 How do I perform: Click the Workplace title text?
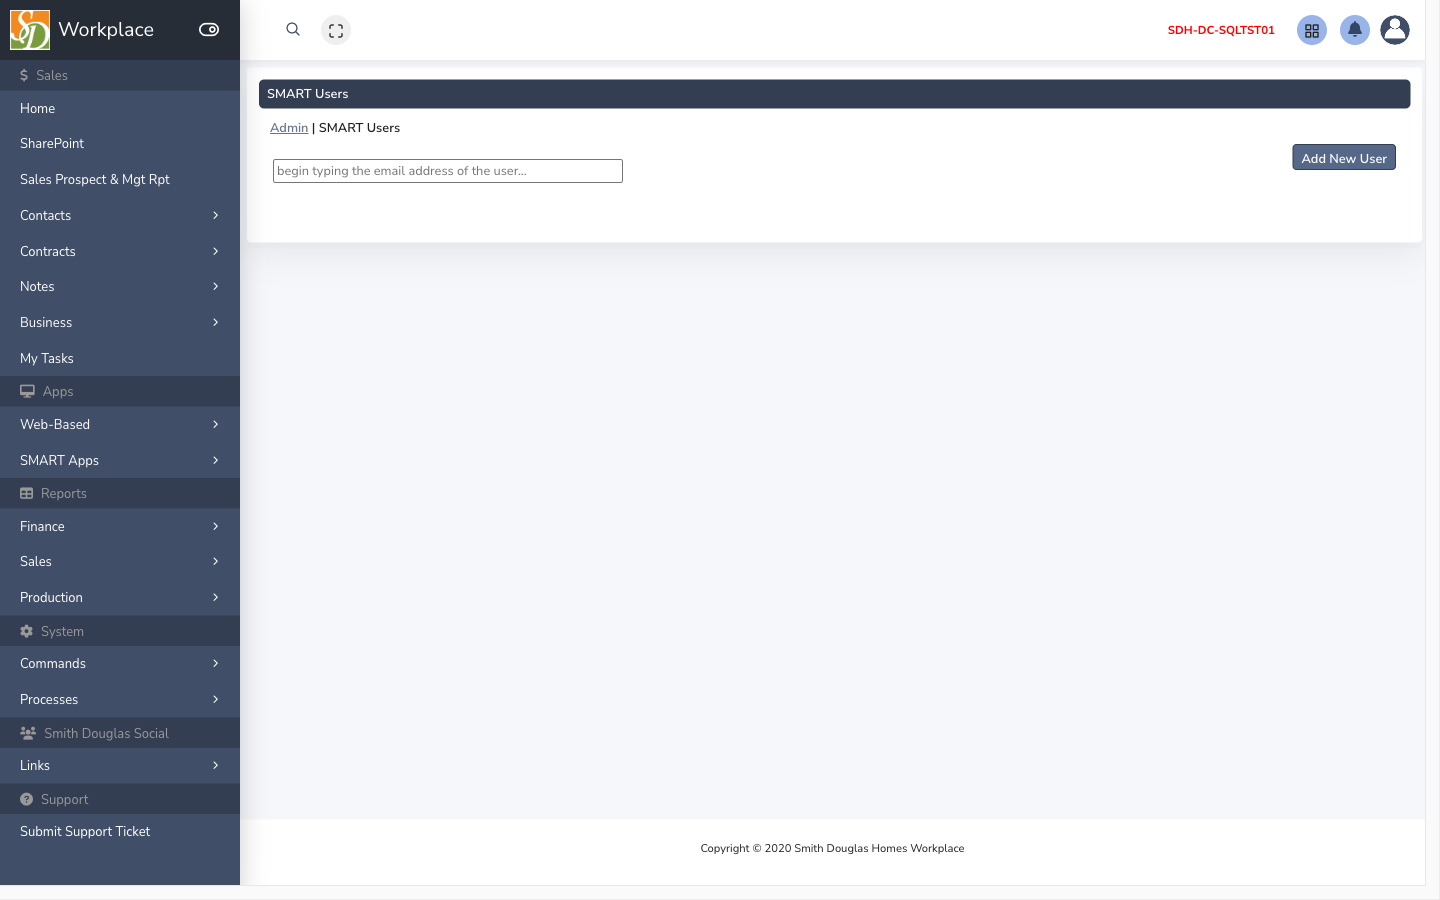coord(106,30)
